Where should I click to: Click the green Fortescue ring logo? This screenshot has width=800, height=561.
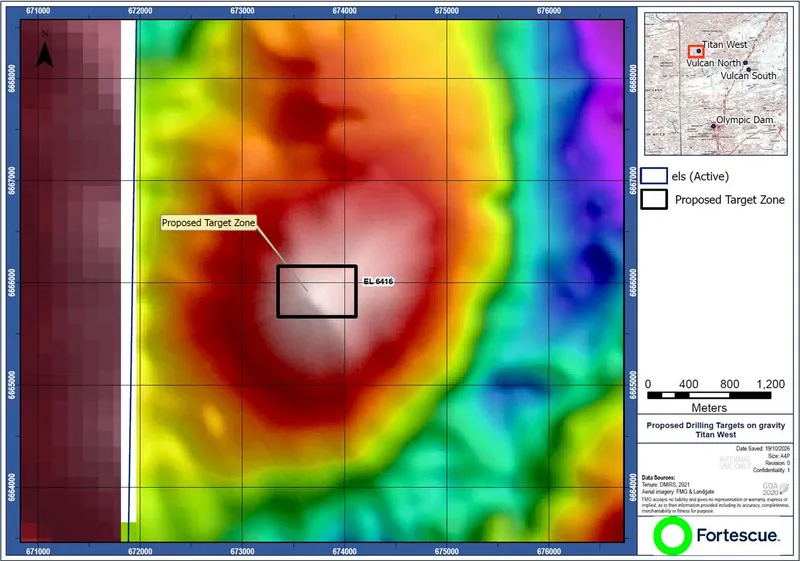pyautogui.click(x=672, y=536)
